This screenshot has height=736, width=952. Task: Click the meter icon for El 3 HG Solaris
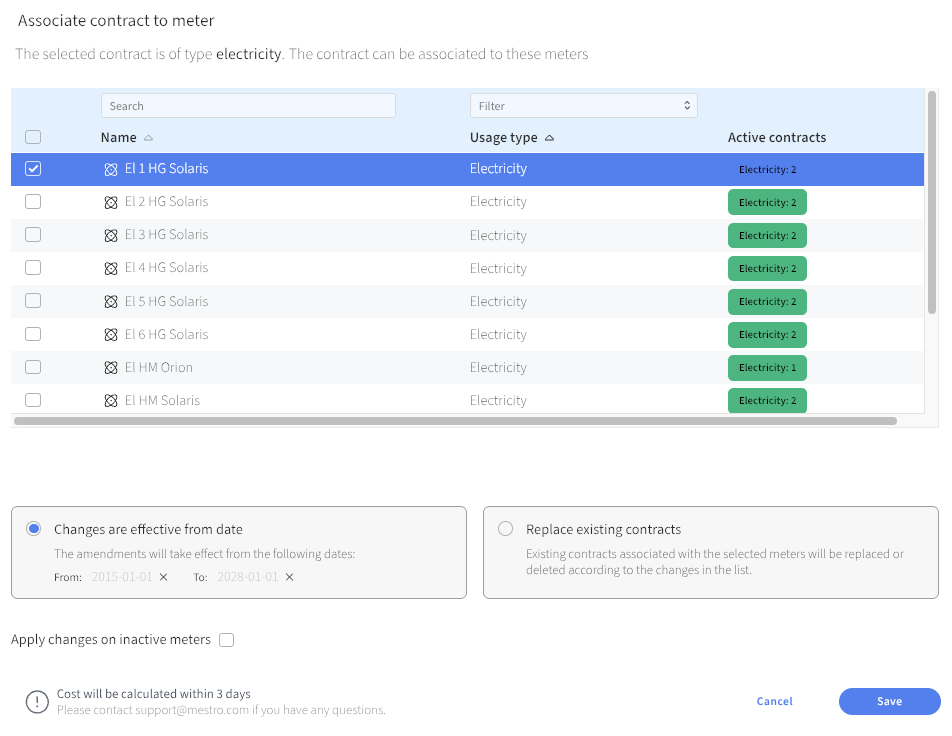(110, 236)
